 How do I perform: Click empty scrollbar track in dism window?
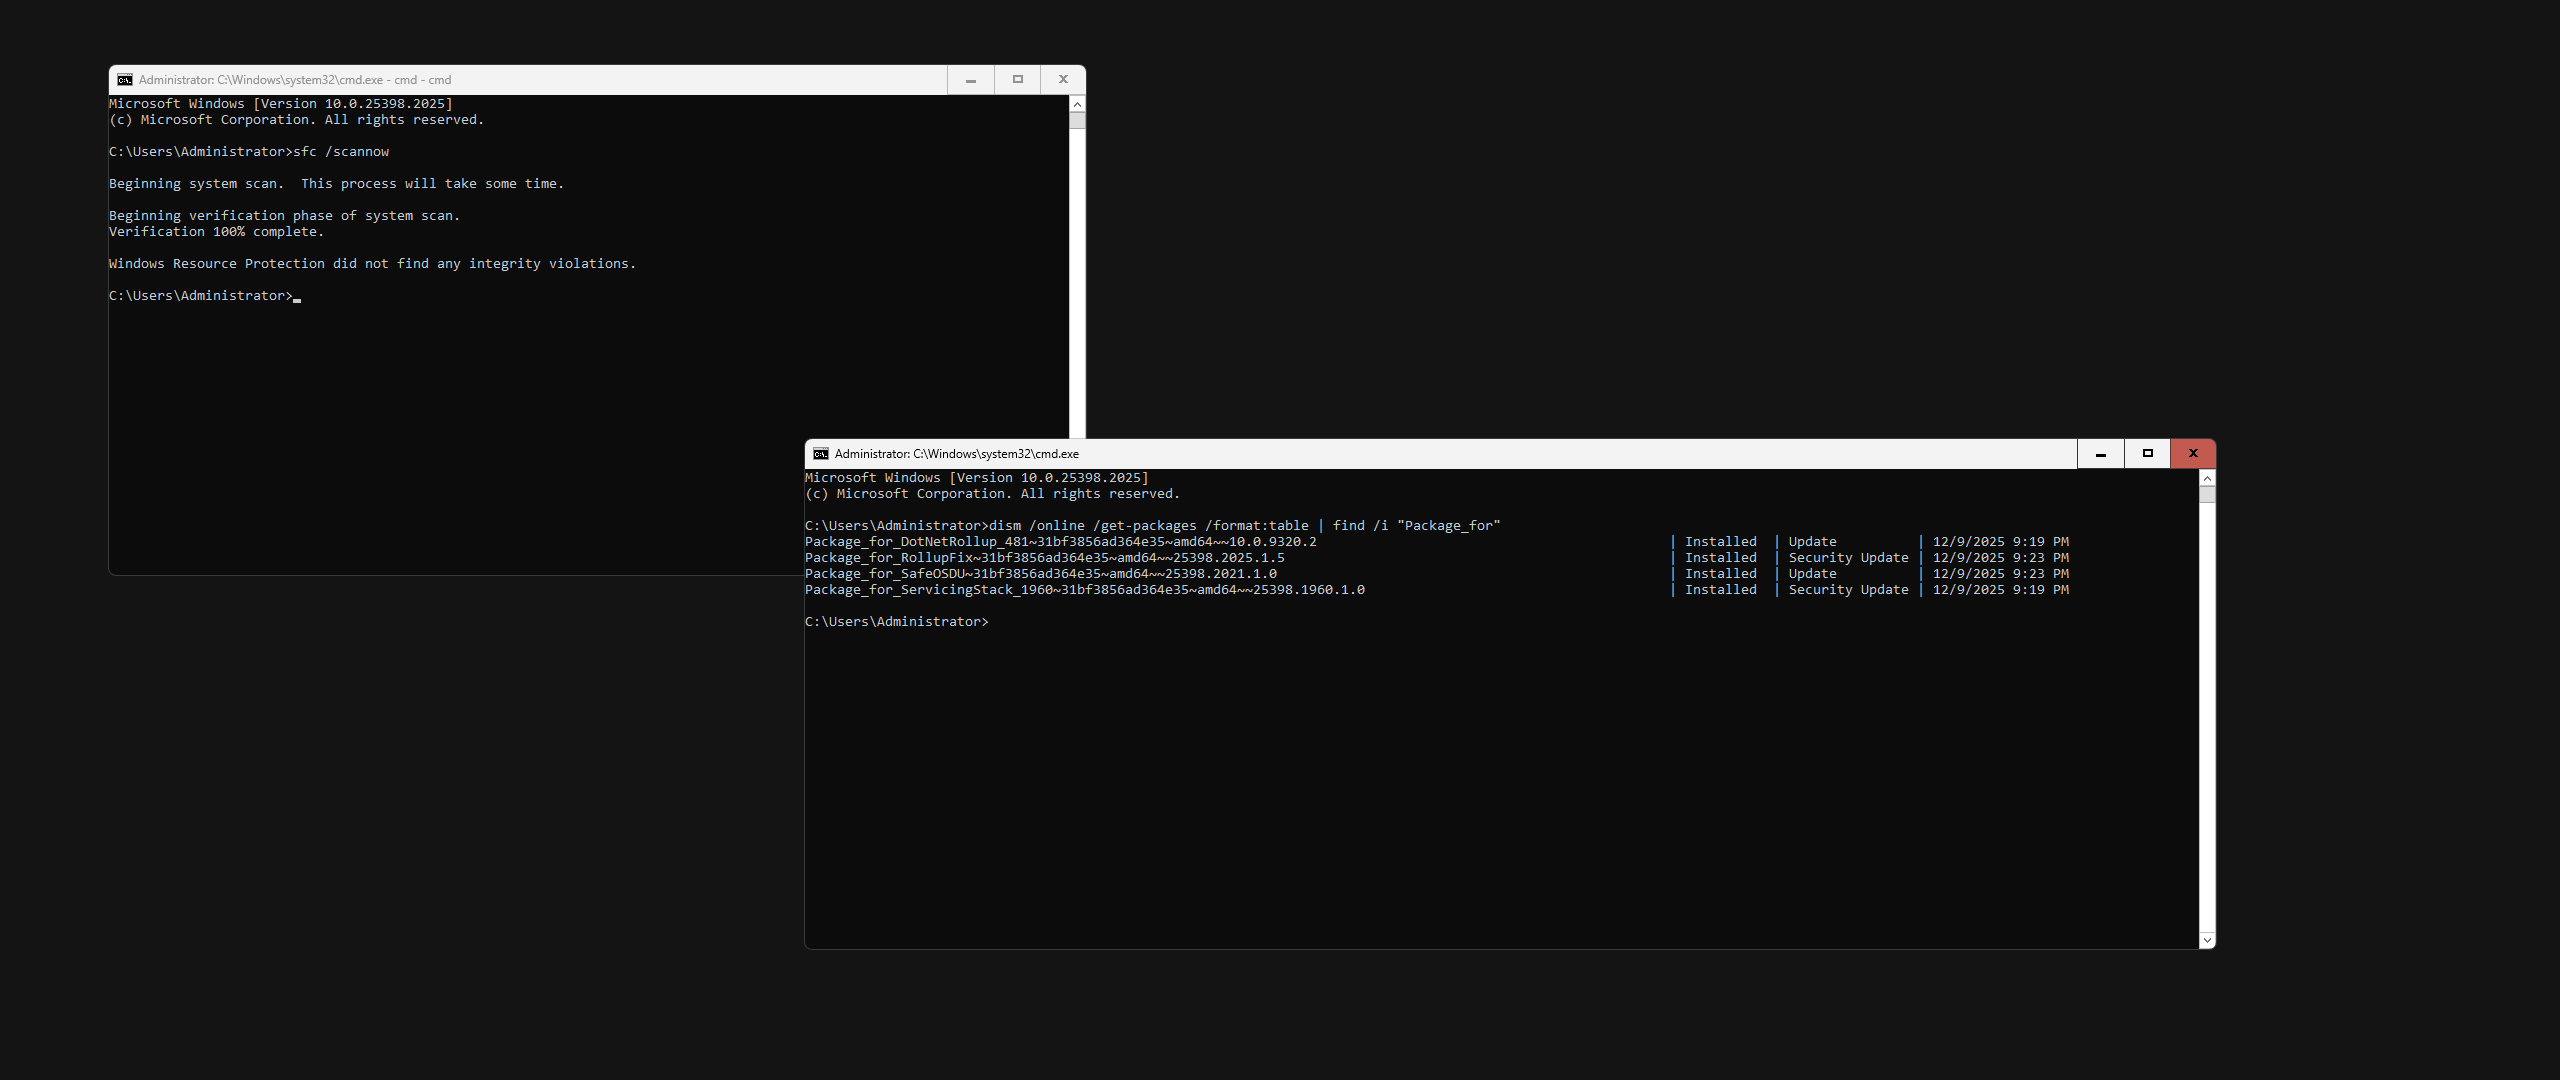[2207, 720]
